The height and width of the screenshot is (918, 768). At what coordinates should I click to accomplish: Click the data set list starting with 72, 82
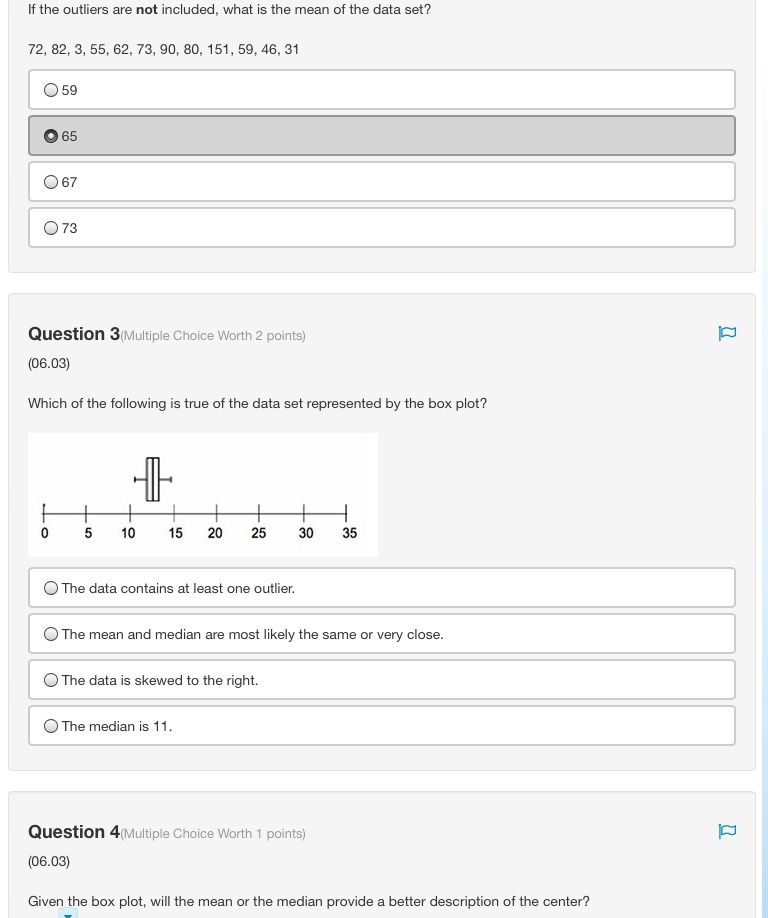164,49
